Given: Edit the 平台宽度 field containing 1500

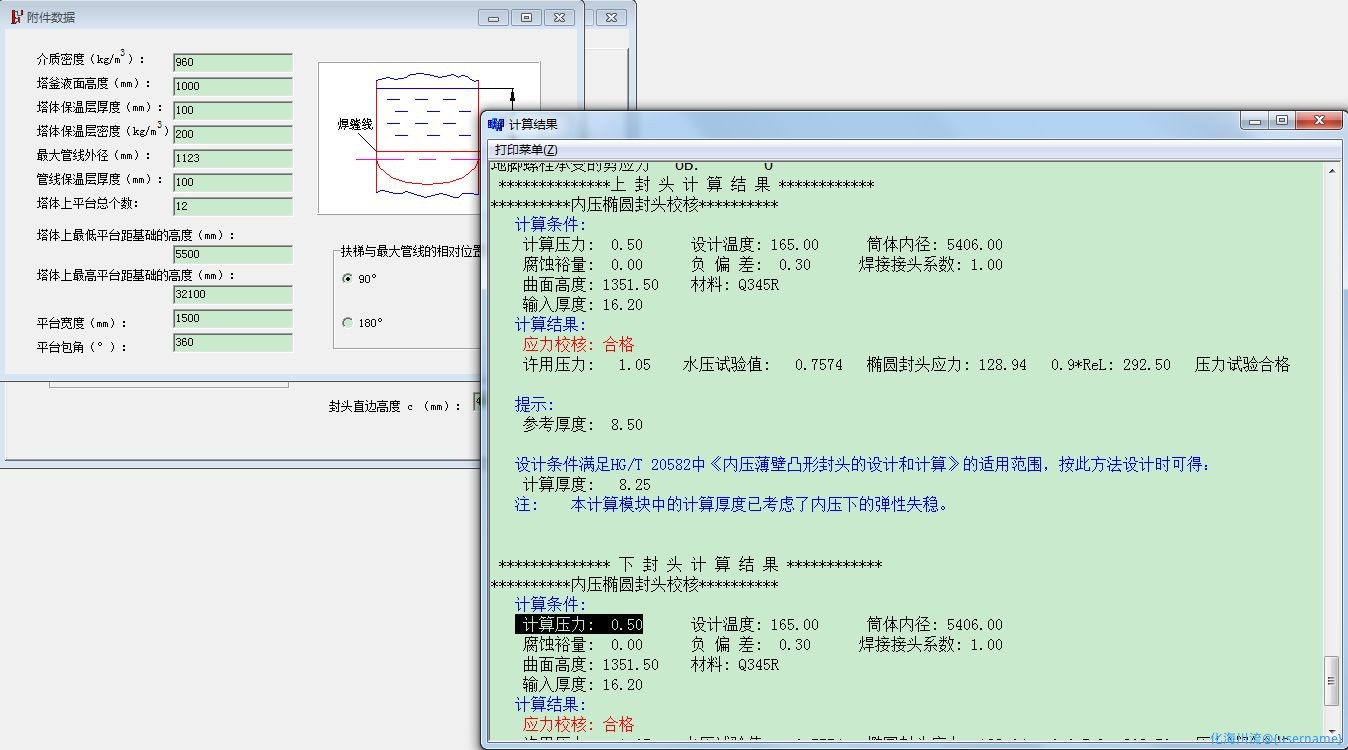Looking at the screenshot, I should (x=233, y=319).
